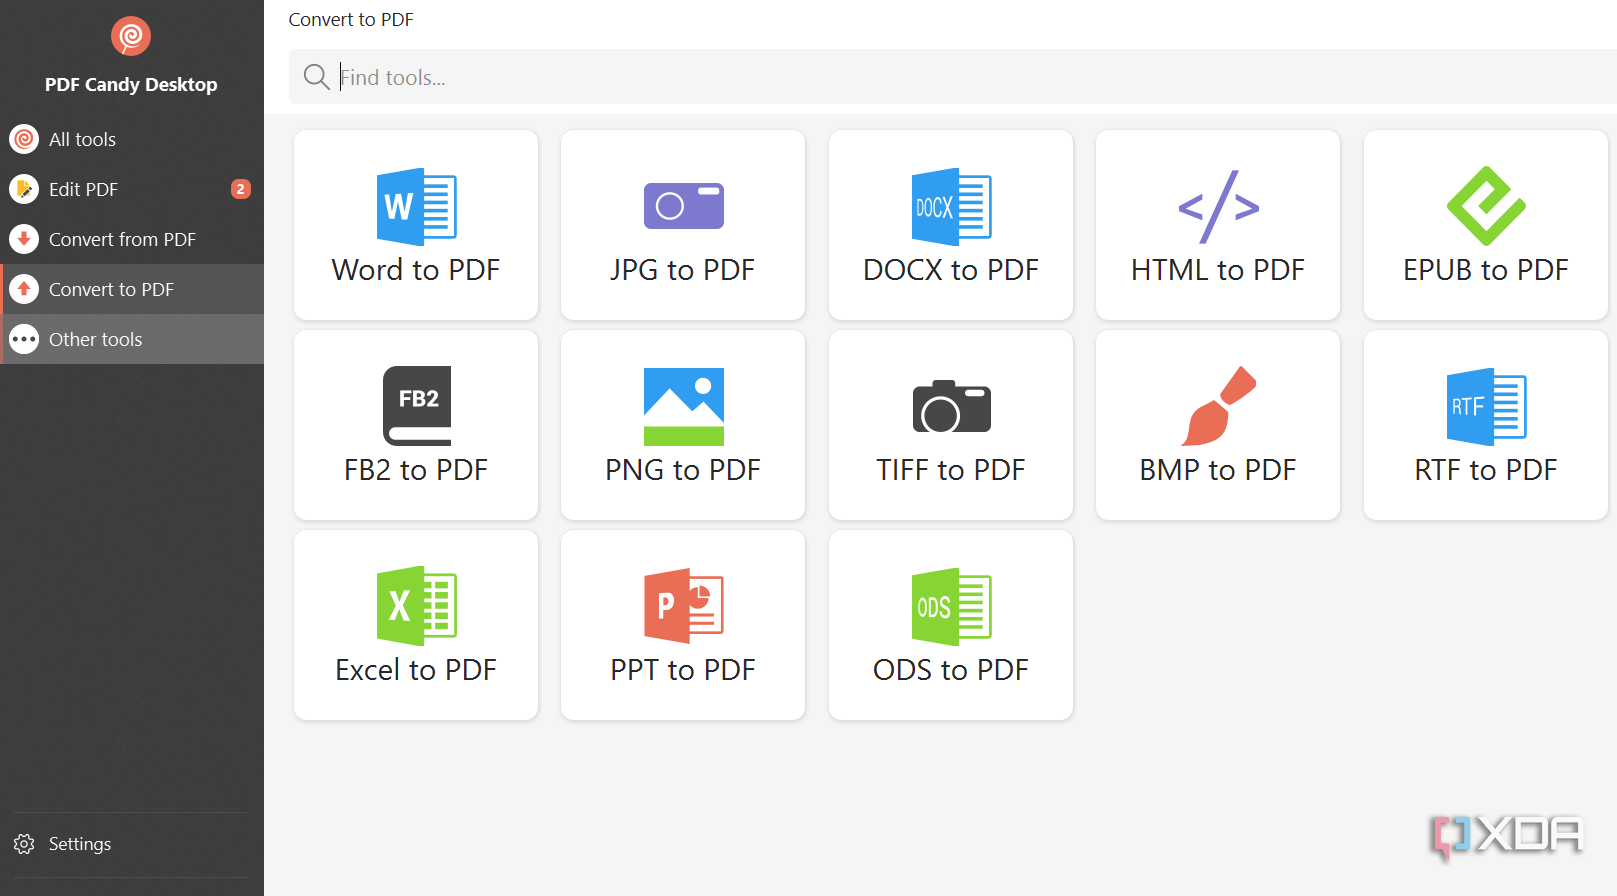Focus the Find tools search field
1617x896 pixels.
(952, 77)
